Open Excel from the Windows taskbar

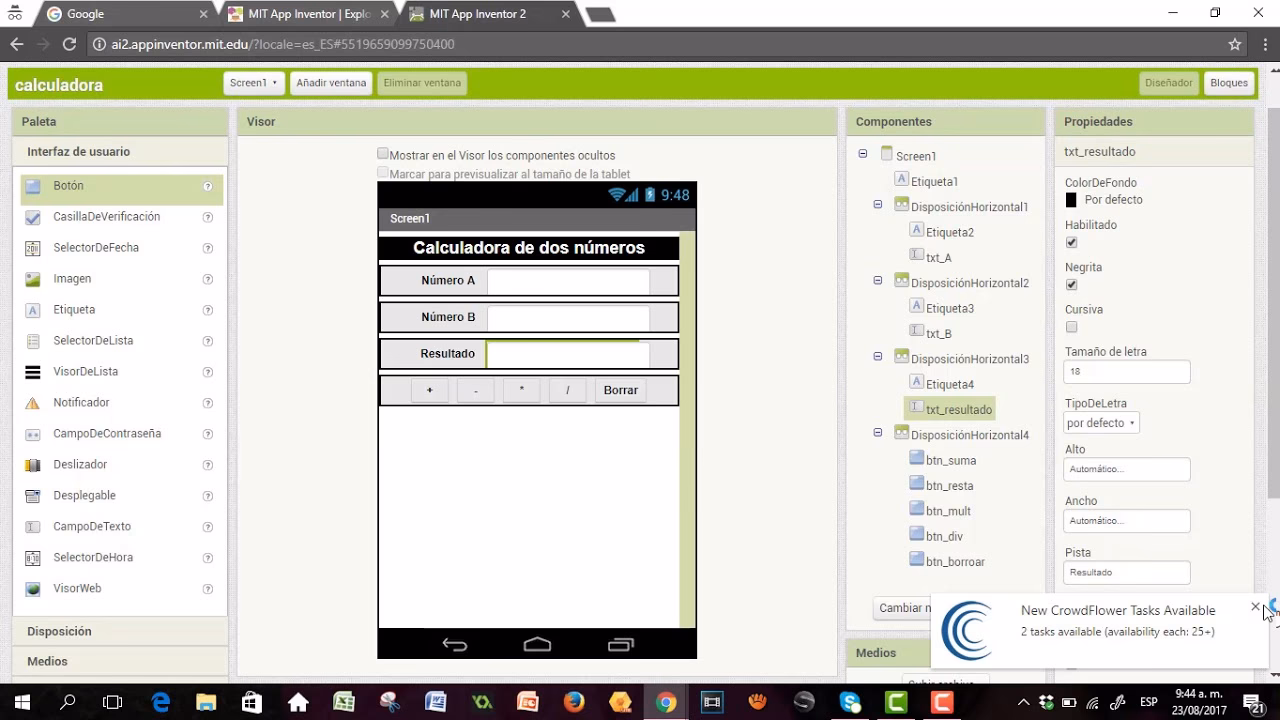tap(343, 702)
